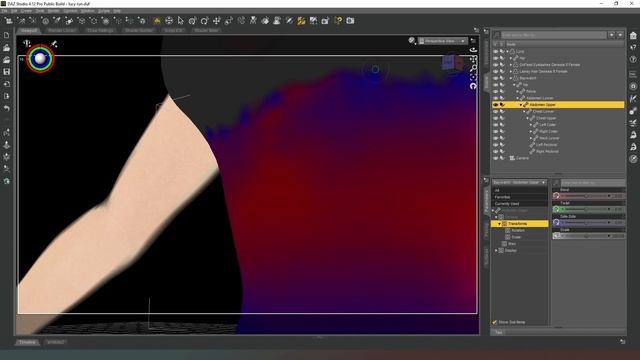Toggle visibility eye for Laney Hair row
Image resolution: width=640 pixels, height=360 pixels.
point(496,71)
